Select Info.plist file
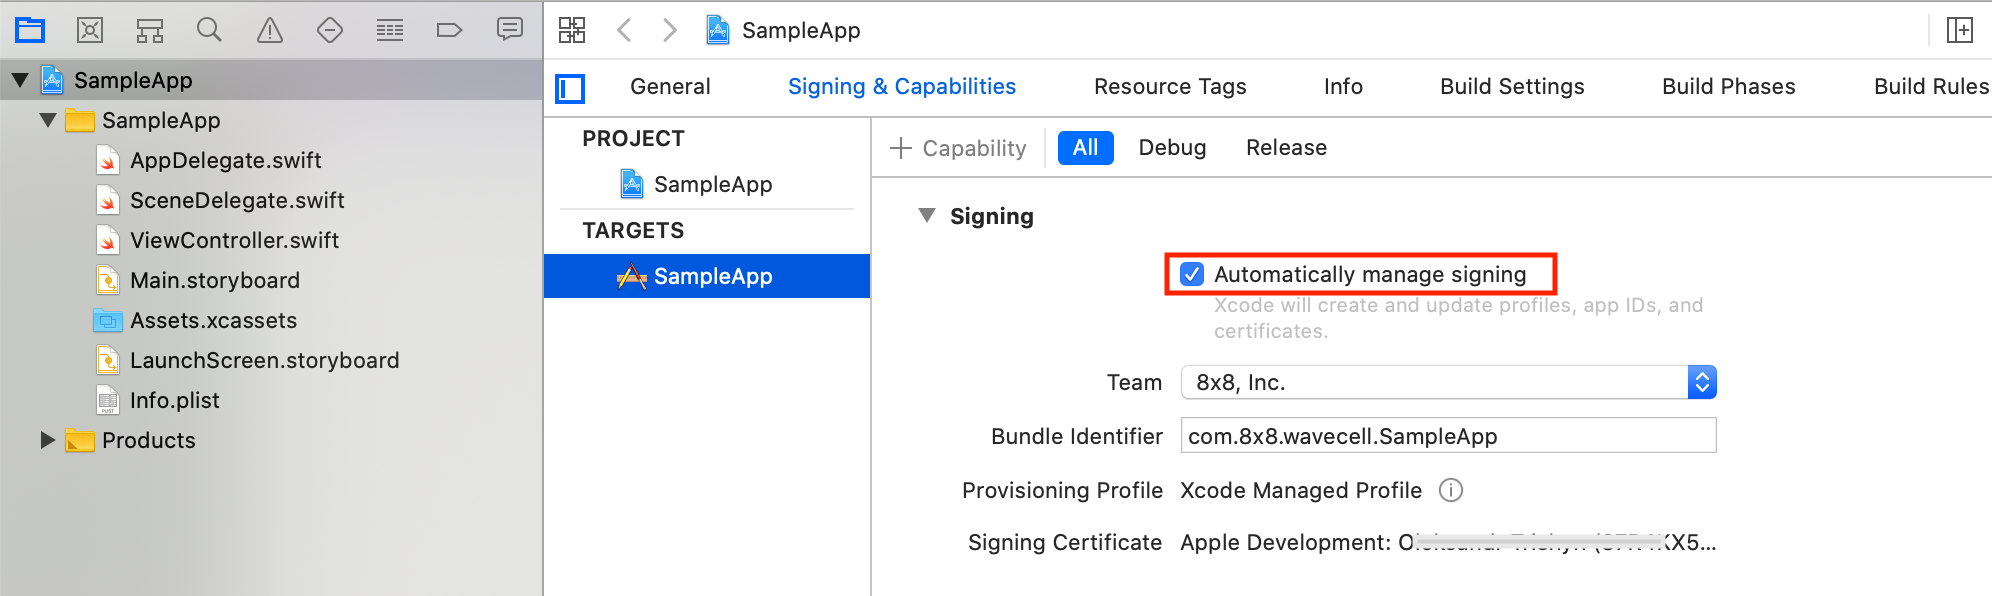Screen dimensions: 1992x596 (x=174, y=400)
